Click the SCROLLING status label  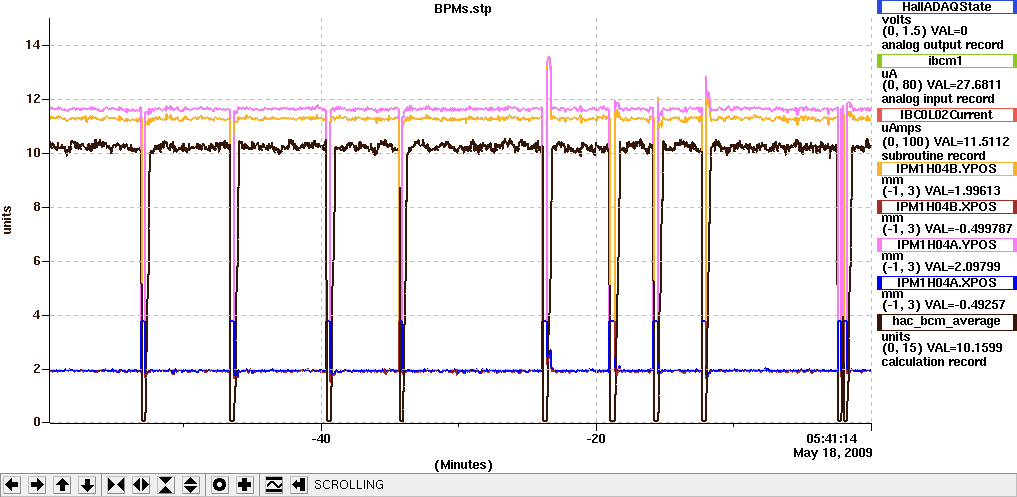349,485
